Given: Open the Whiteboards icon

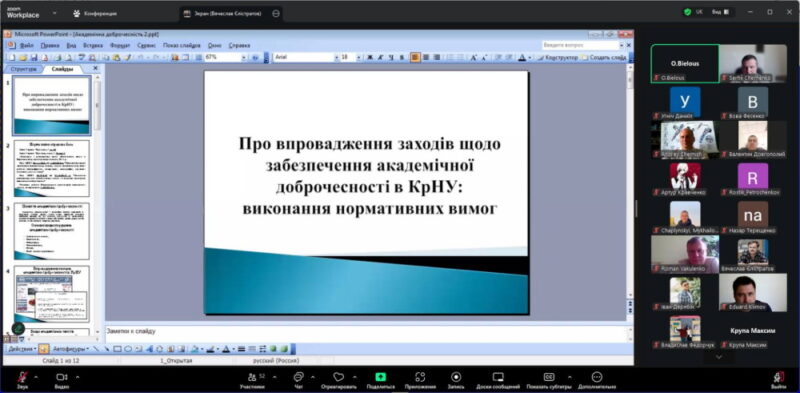Looking at the screenshot, I should coord(498,377).
